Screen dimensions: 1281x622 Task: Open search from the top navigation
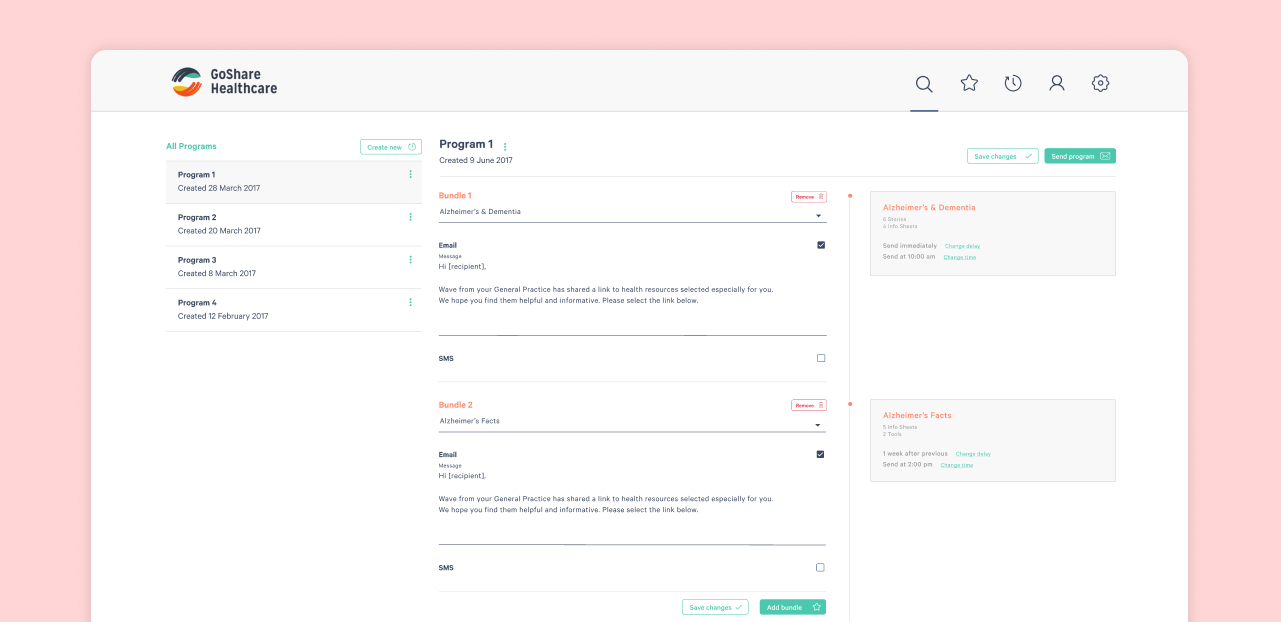[924, 84]
